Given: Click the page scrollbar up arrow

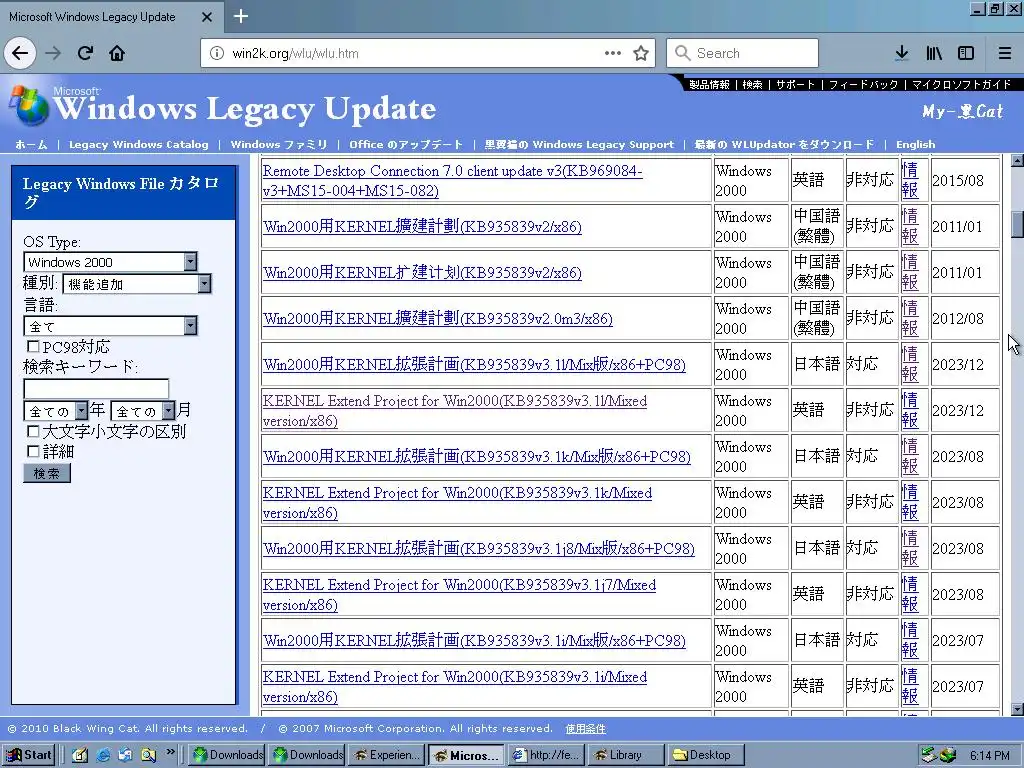Looking at the screenshot, I should click(1017, 160).
